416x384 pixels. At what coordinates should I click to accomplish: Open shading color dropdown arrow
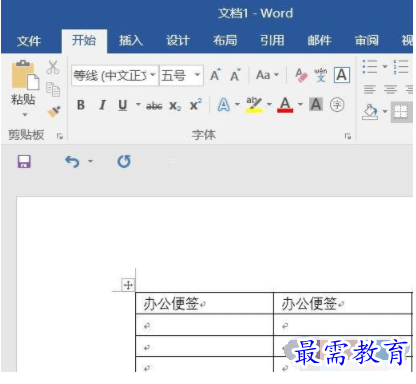(385, 111)
